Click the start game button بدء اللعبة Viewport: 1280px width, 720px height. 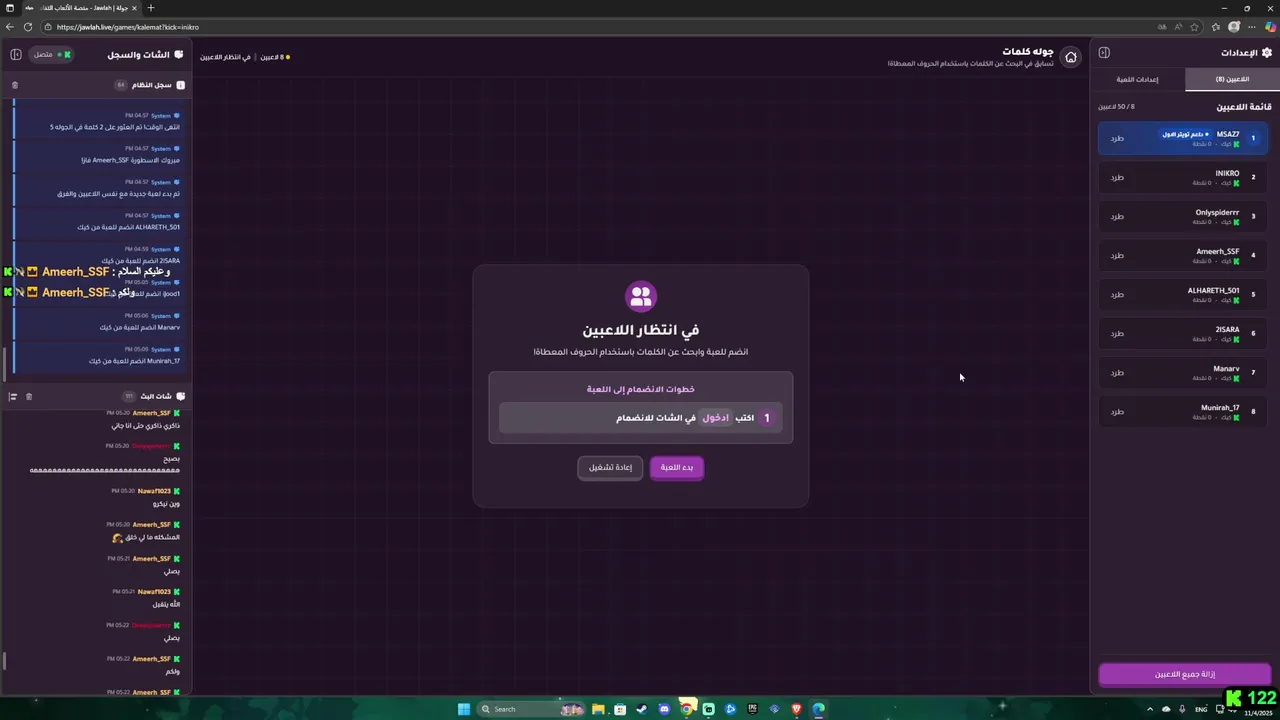[677, 467]
